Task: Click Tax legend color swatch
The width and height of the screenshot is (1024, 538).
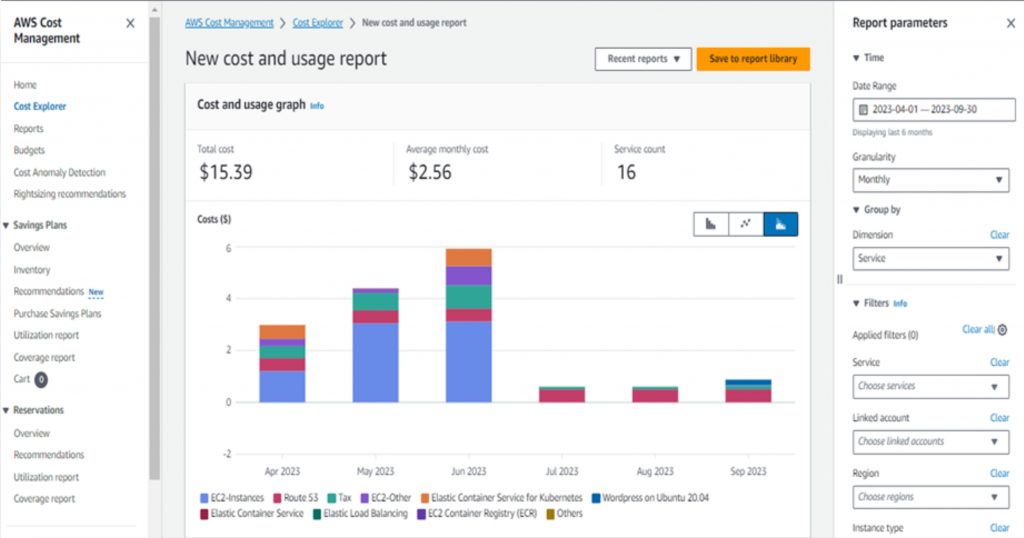Action: click(x=332, y=498)
